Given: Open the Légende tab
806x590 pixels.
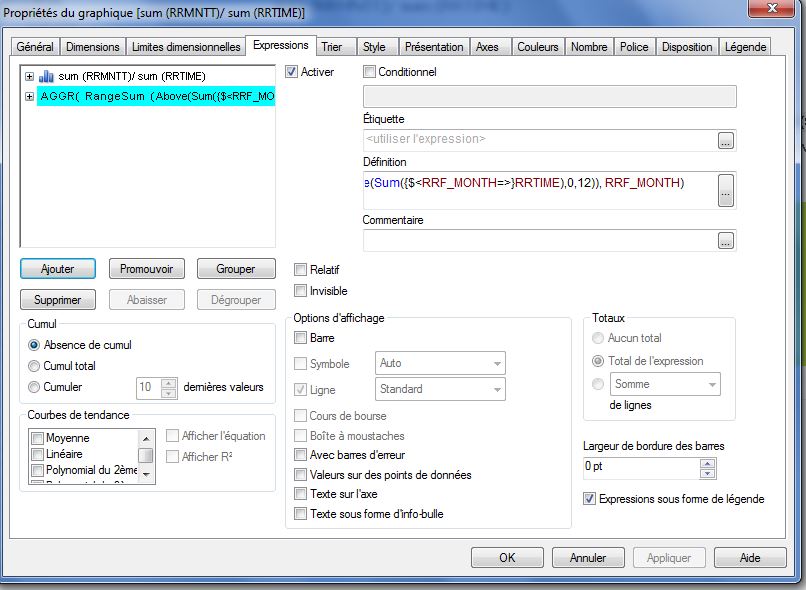Looking at the screenshot, I should pyautogui.click(x=745, y=47).
